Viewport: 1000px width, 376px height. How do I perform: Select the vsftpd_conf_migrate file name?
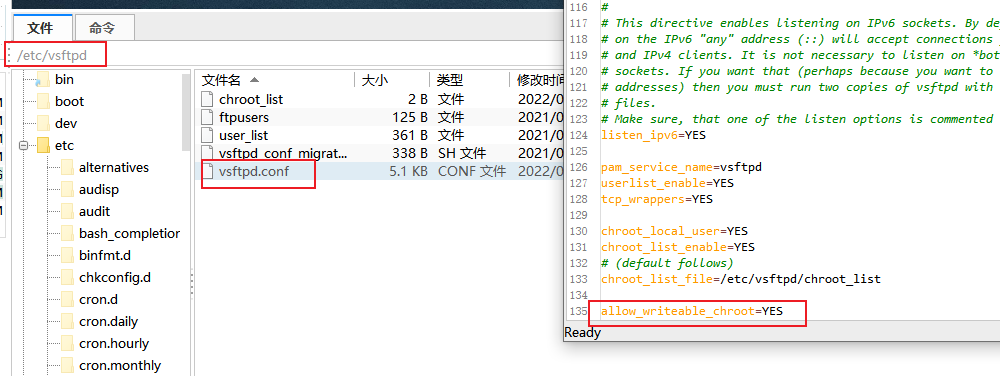283,153
